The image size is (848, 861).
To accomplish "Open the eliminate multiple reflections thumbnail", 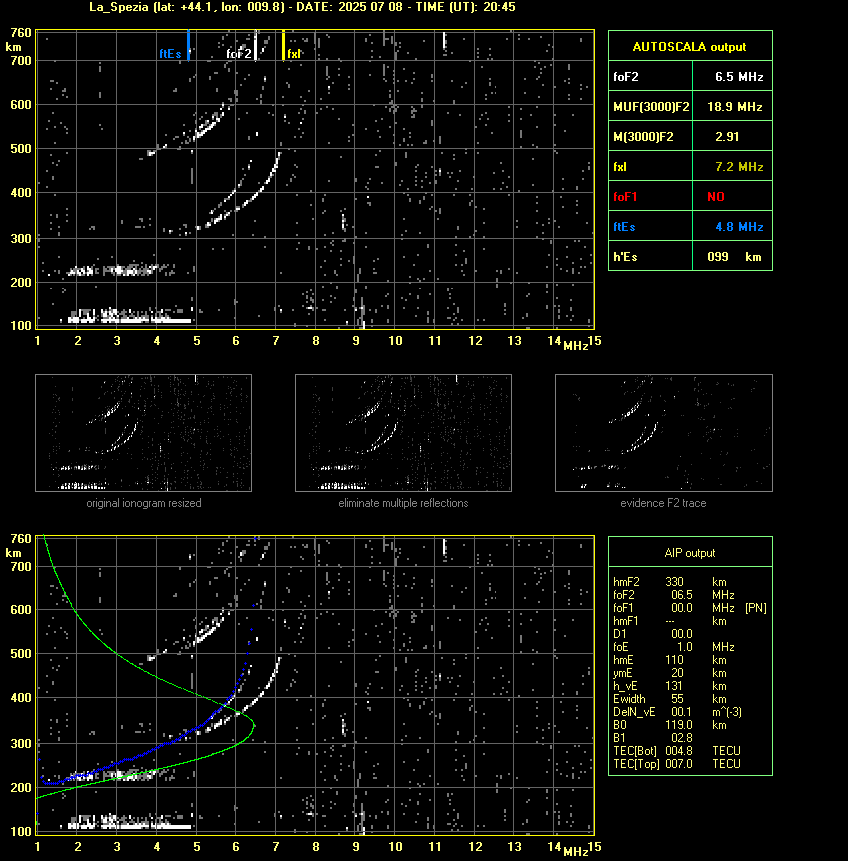I will tap(403, 433).
